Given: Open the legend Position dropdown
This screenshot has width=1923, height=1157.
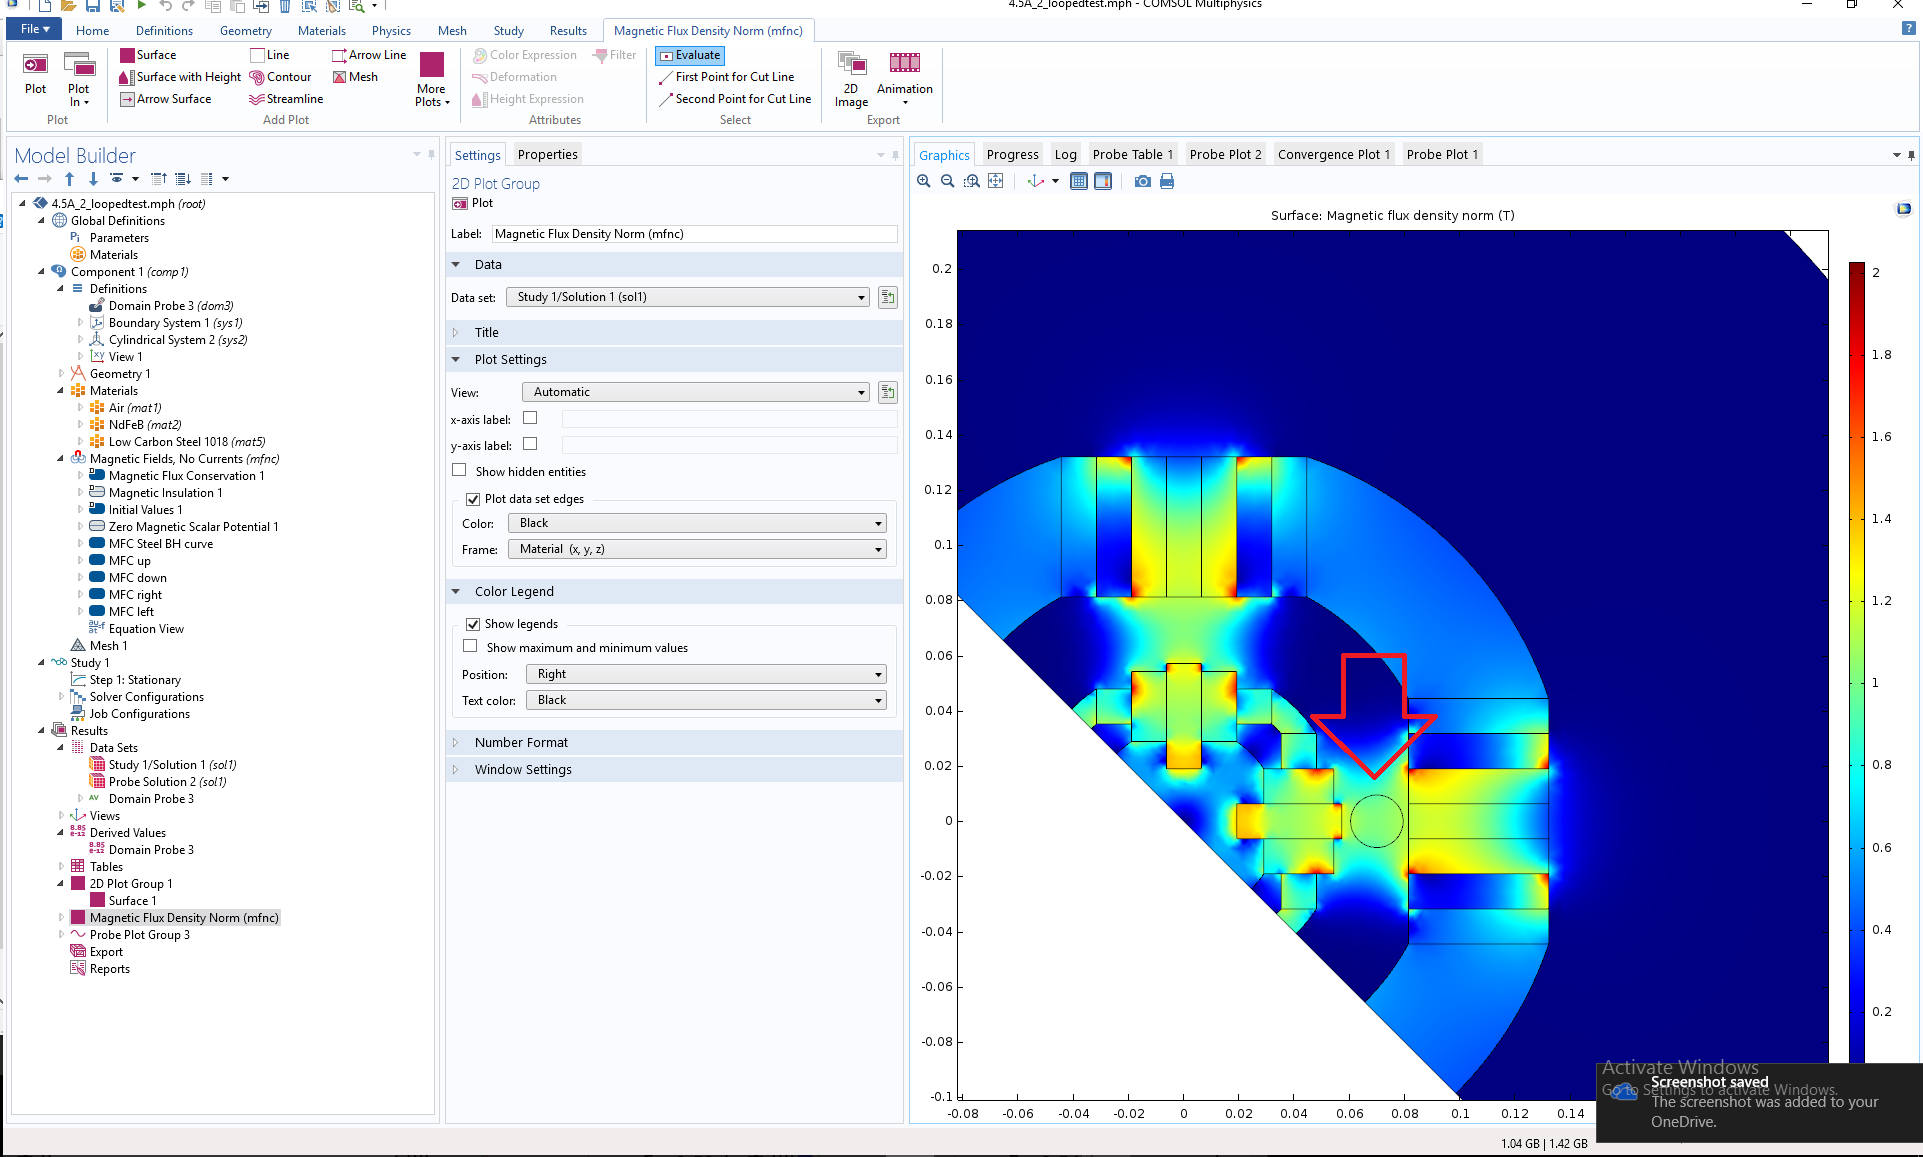Looking at the screenshot, I should tap(706, 674).
